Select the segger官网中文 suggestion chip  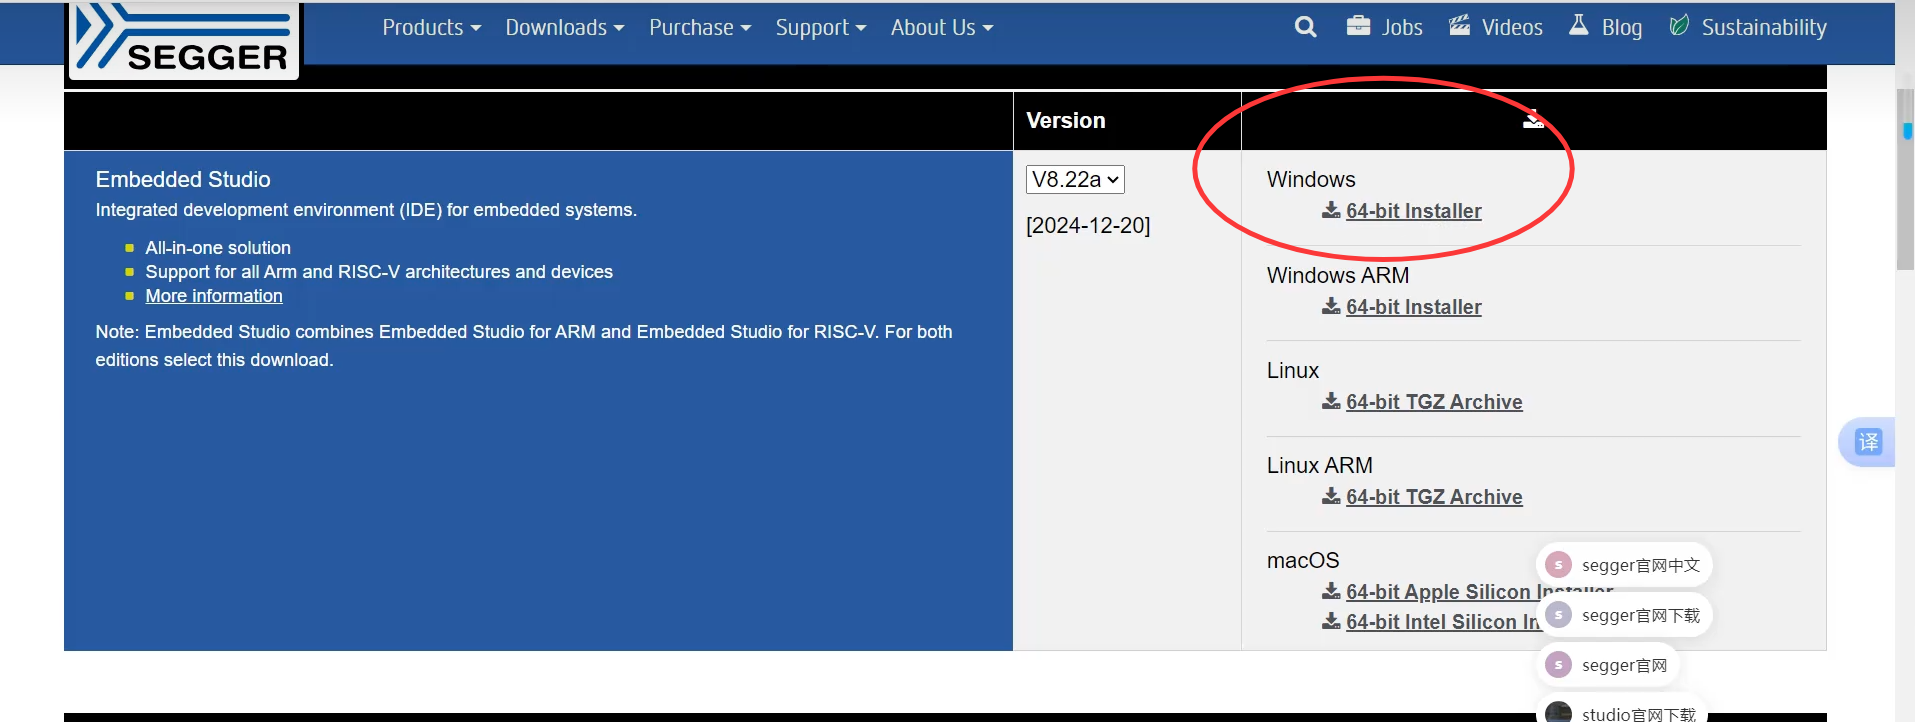tap(1625, 565)
